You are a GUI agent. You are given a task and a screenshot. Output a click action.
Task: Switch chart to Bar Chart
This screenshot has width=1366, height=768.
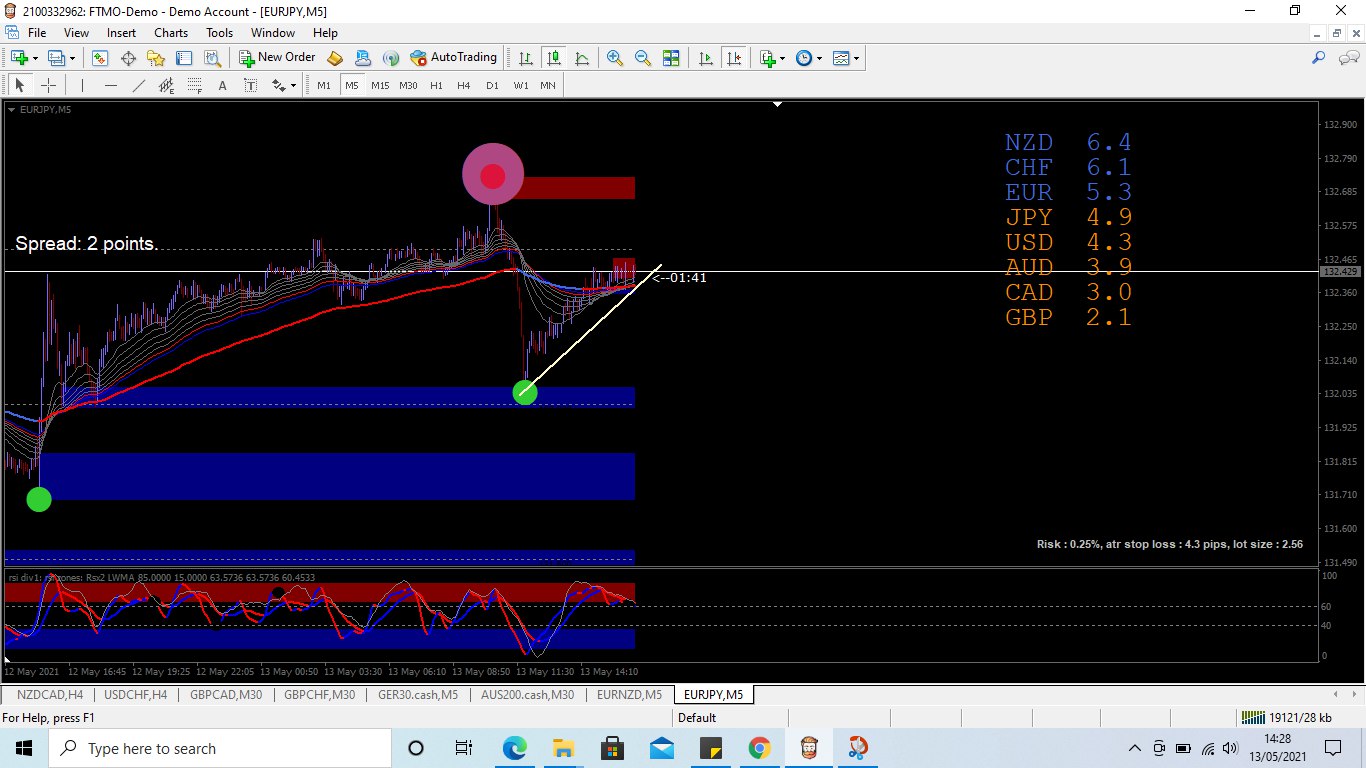[x=524, y=58]
